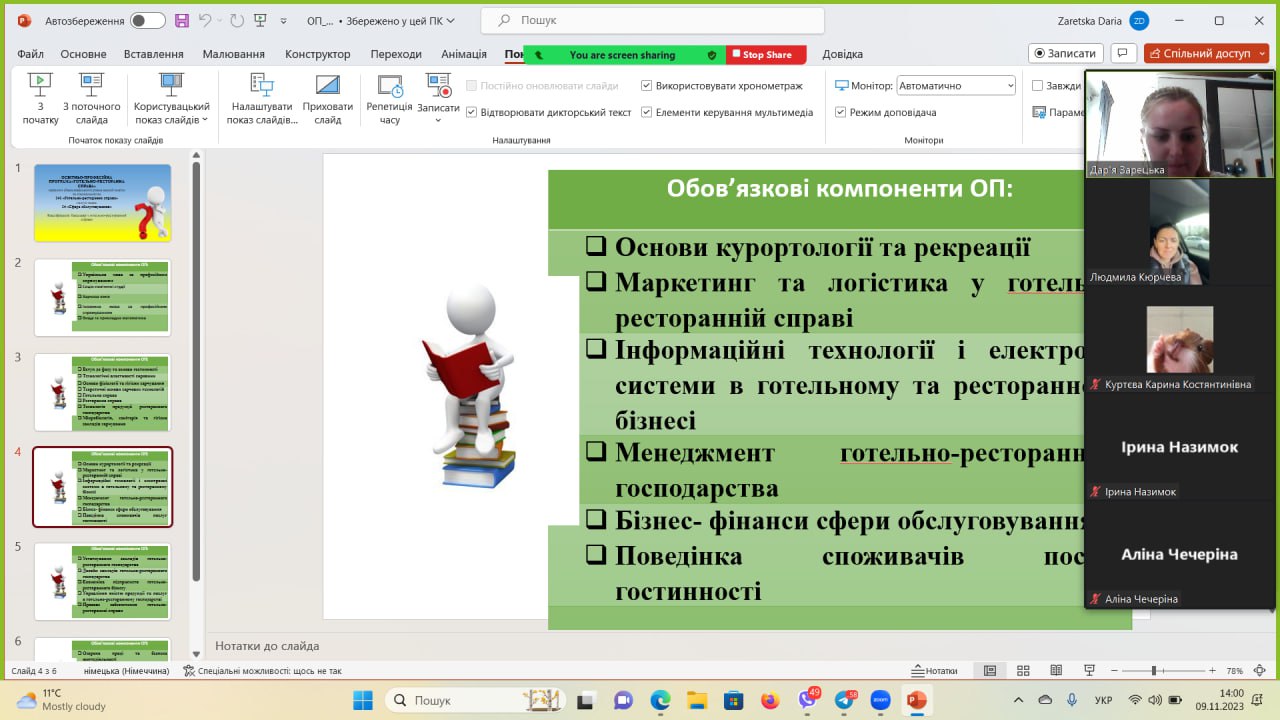
Task: Click the fit slide to window icon
Action: 1261,671
